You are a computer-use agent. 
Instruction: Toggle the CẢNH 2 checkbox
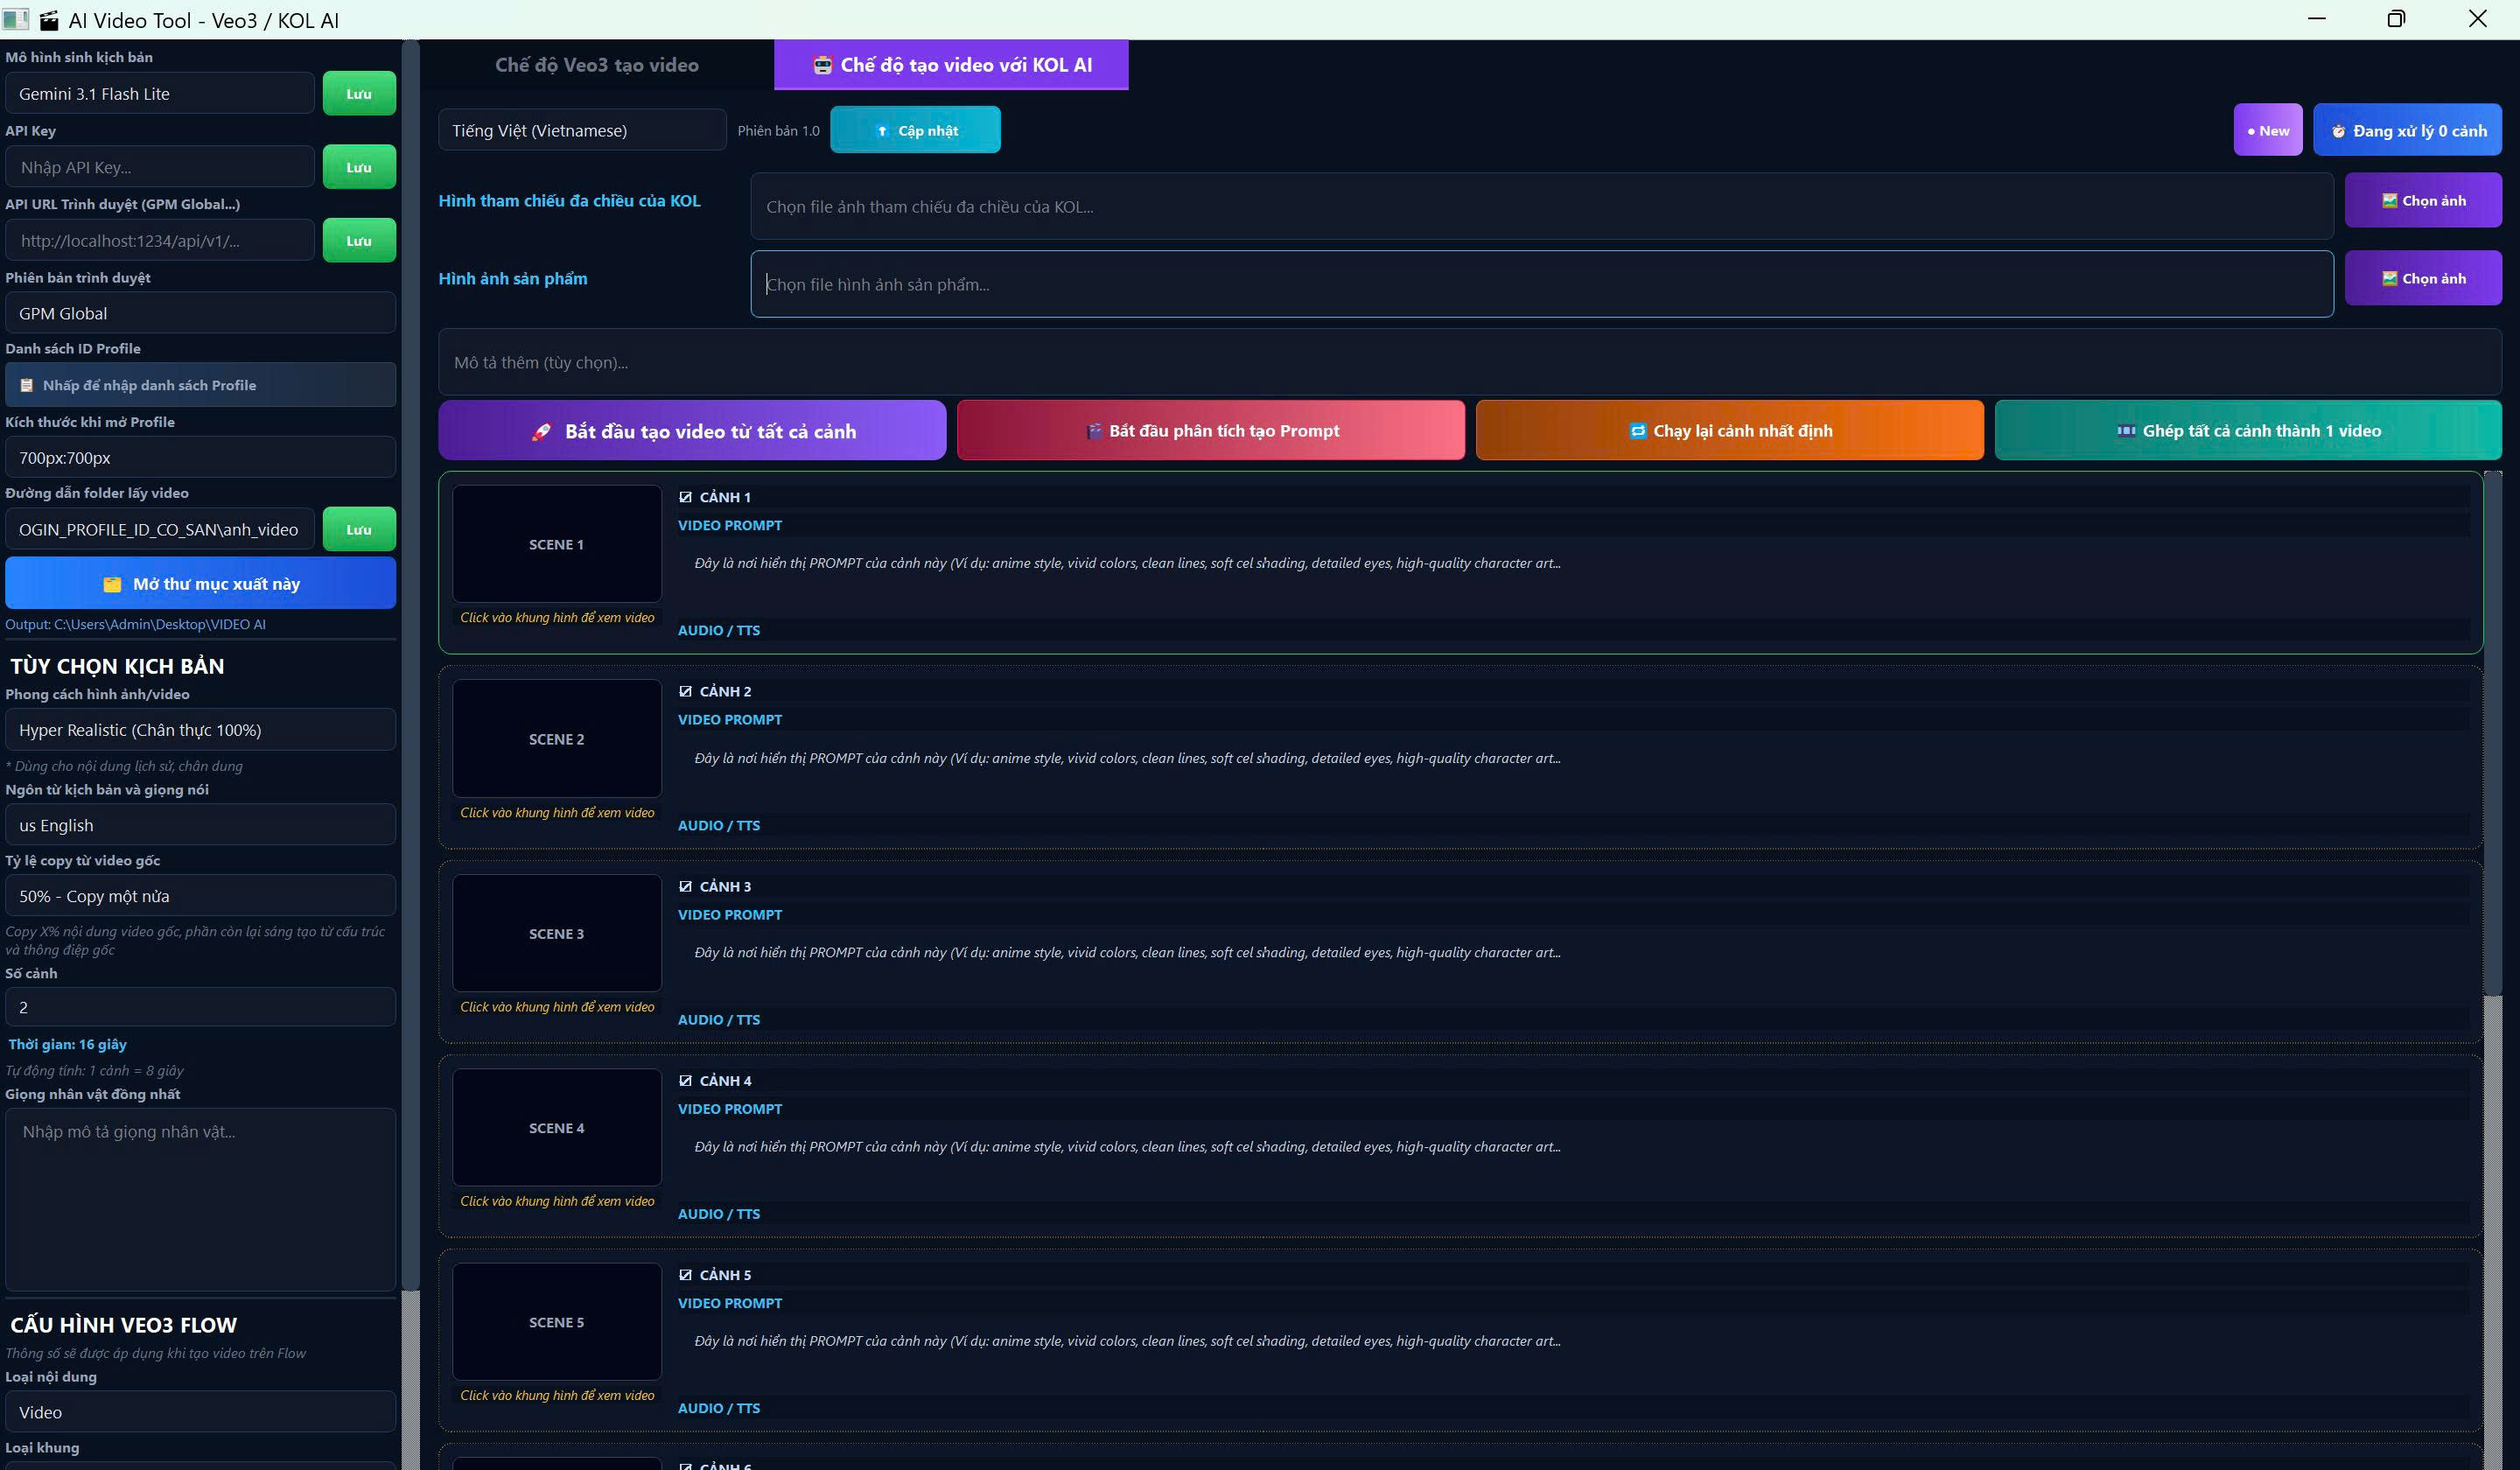[x=685, y=691]
